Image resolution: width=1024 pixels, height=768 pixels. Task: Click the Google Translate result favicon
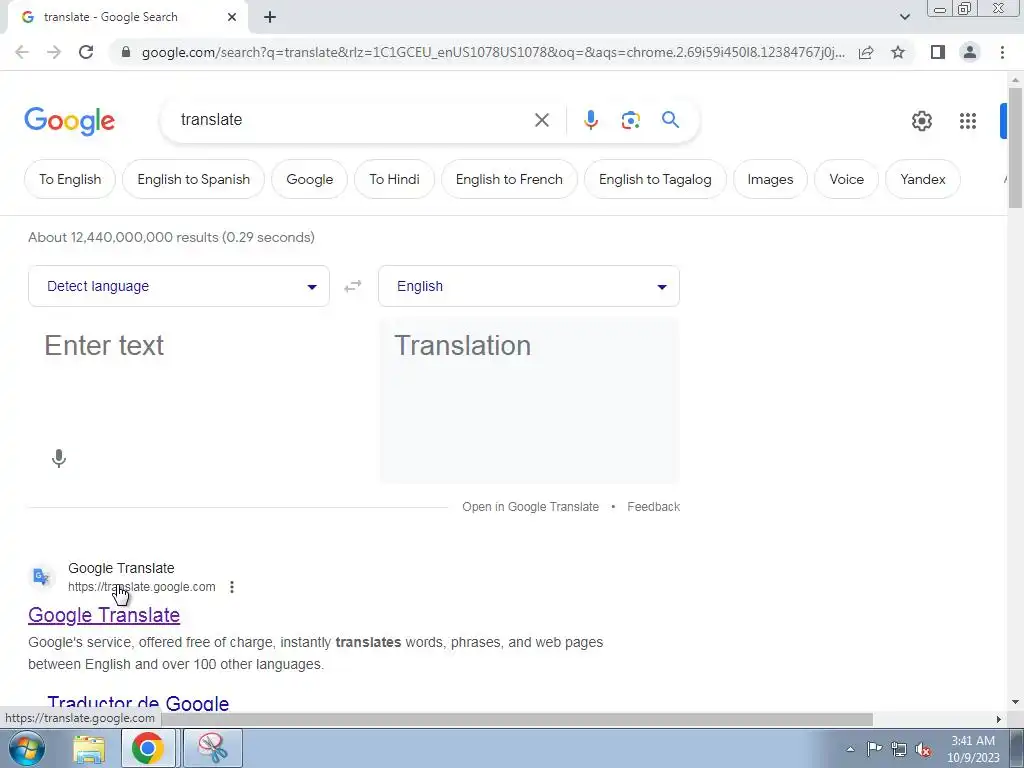click(x=42, y=577)
